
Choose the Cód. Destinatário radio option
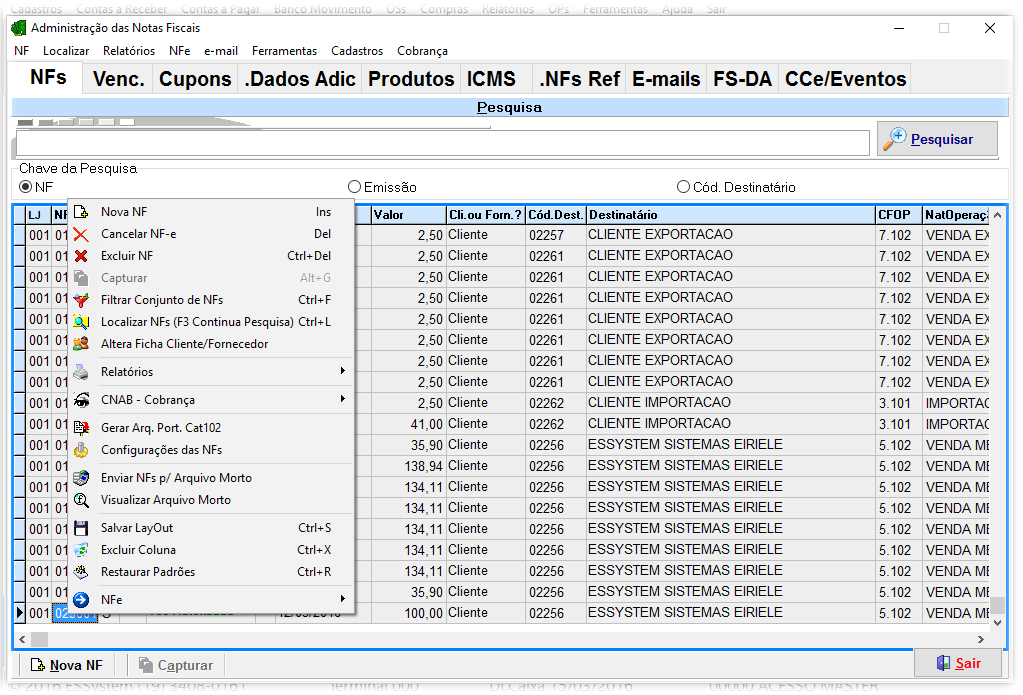tap(683, 187)
